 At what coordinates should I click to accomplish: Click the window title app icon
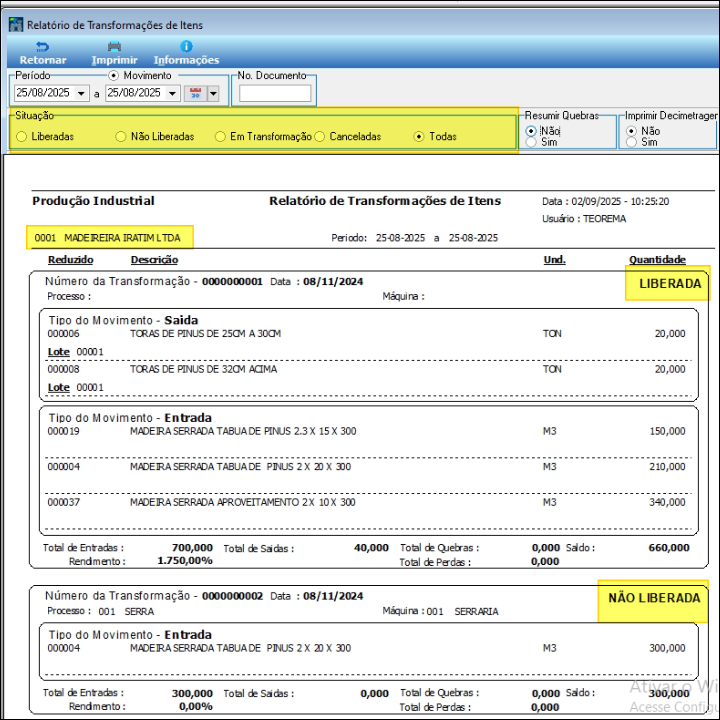(16, 24)
